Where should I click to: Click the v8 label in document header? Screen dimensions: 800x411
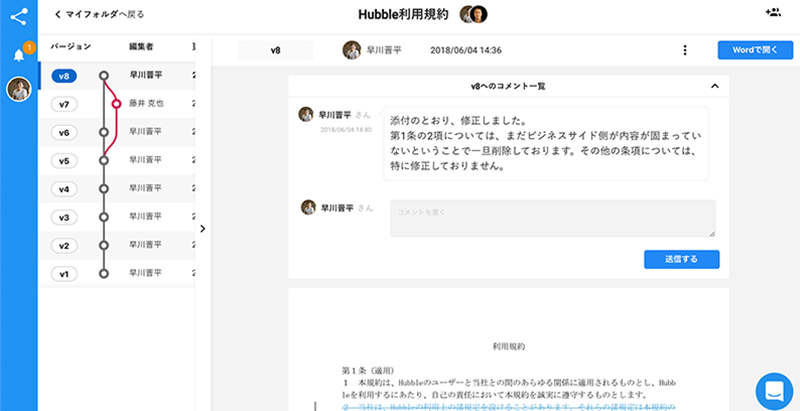(x=276, y=50)
